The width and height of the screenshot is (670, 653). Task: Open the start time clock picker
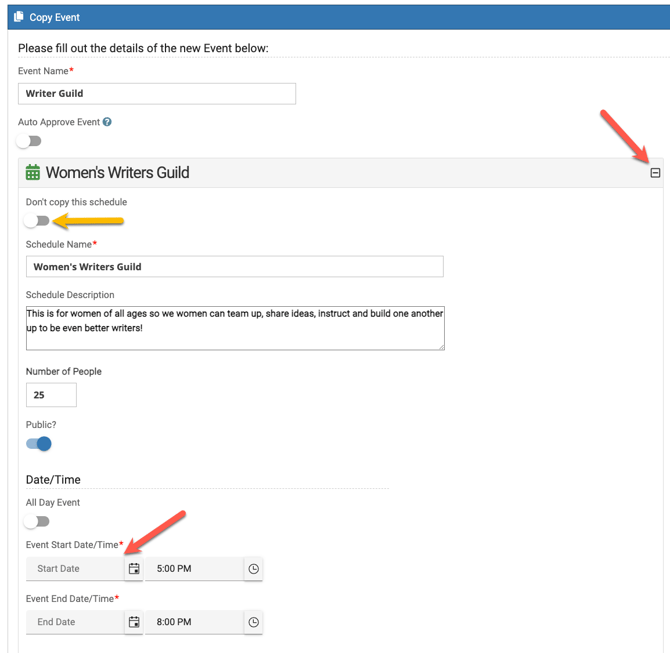[x=254, y=569]
